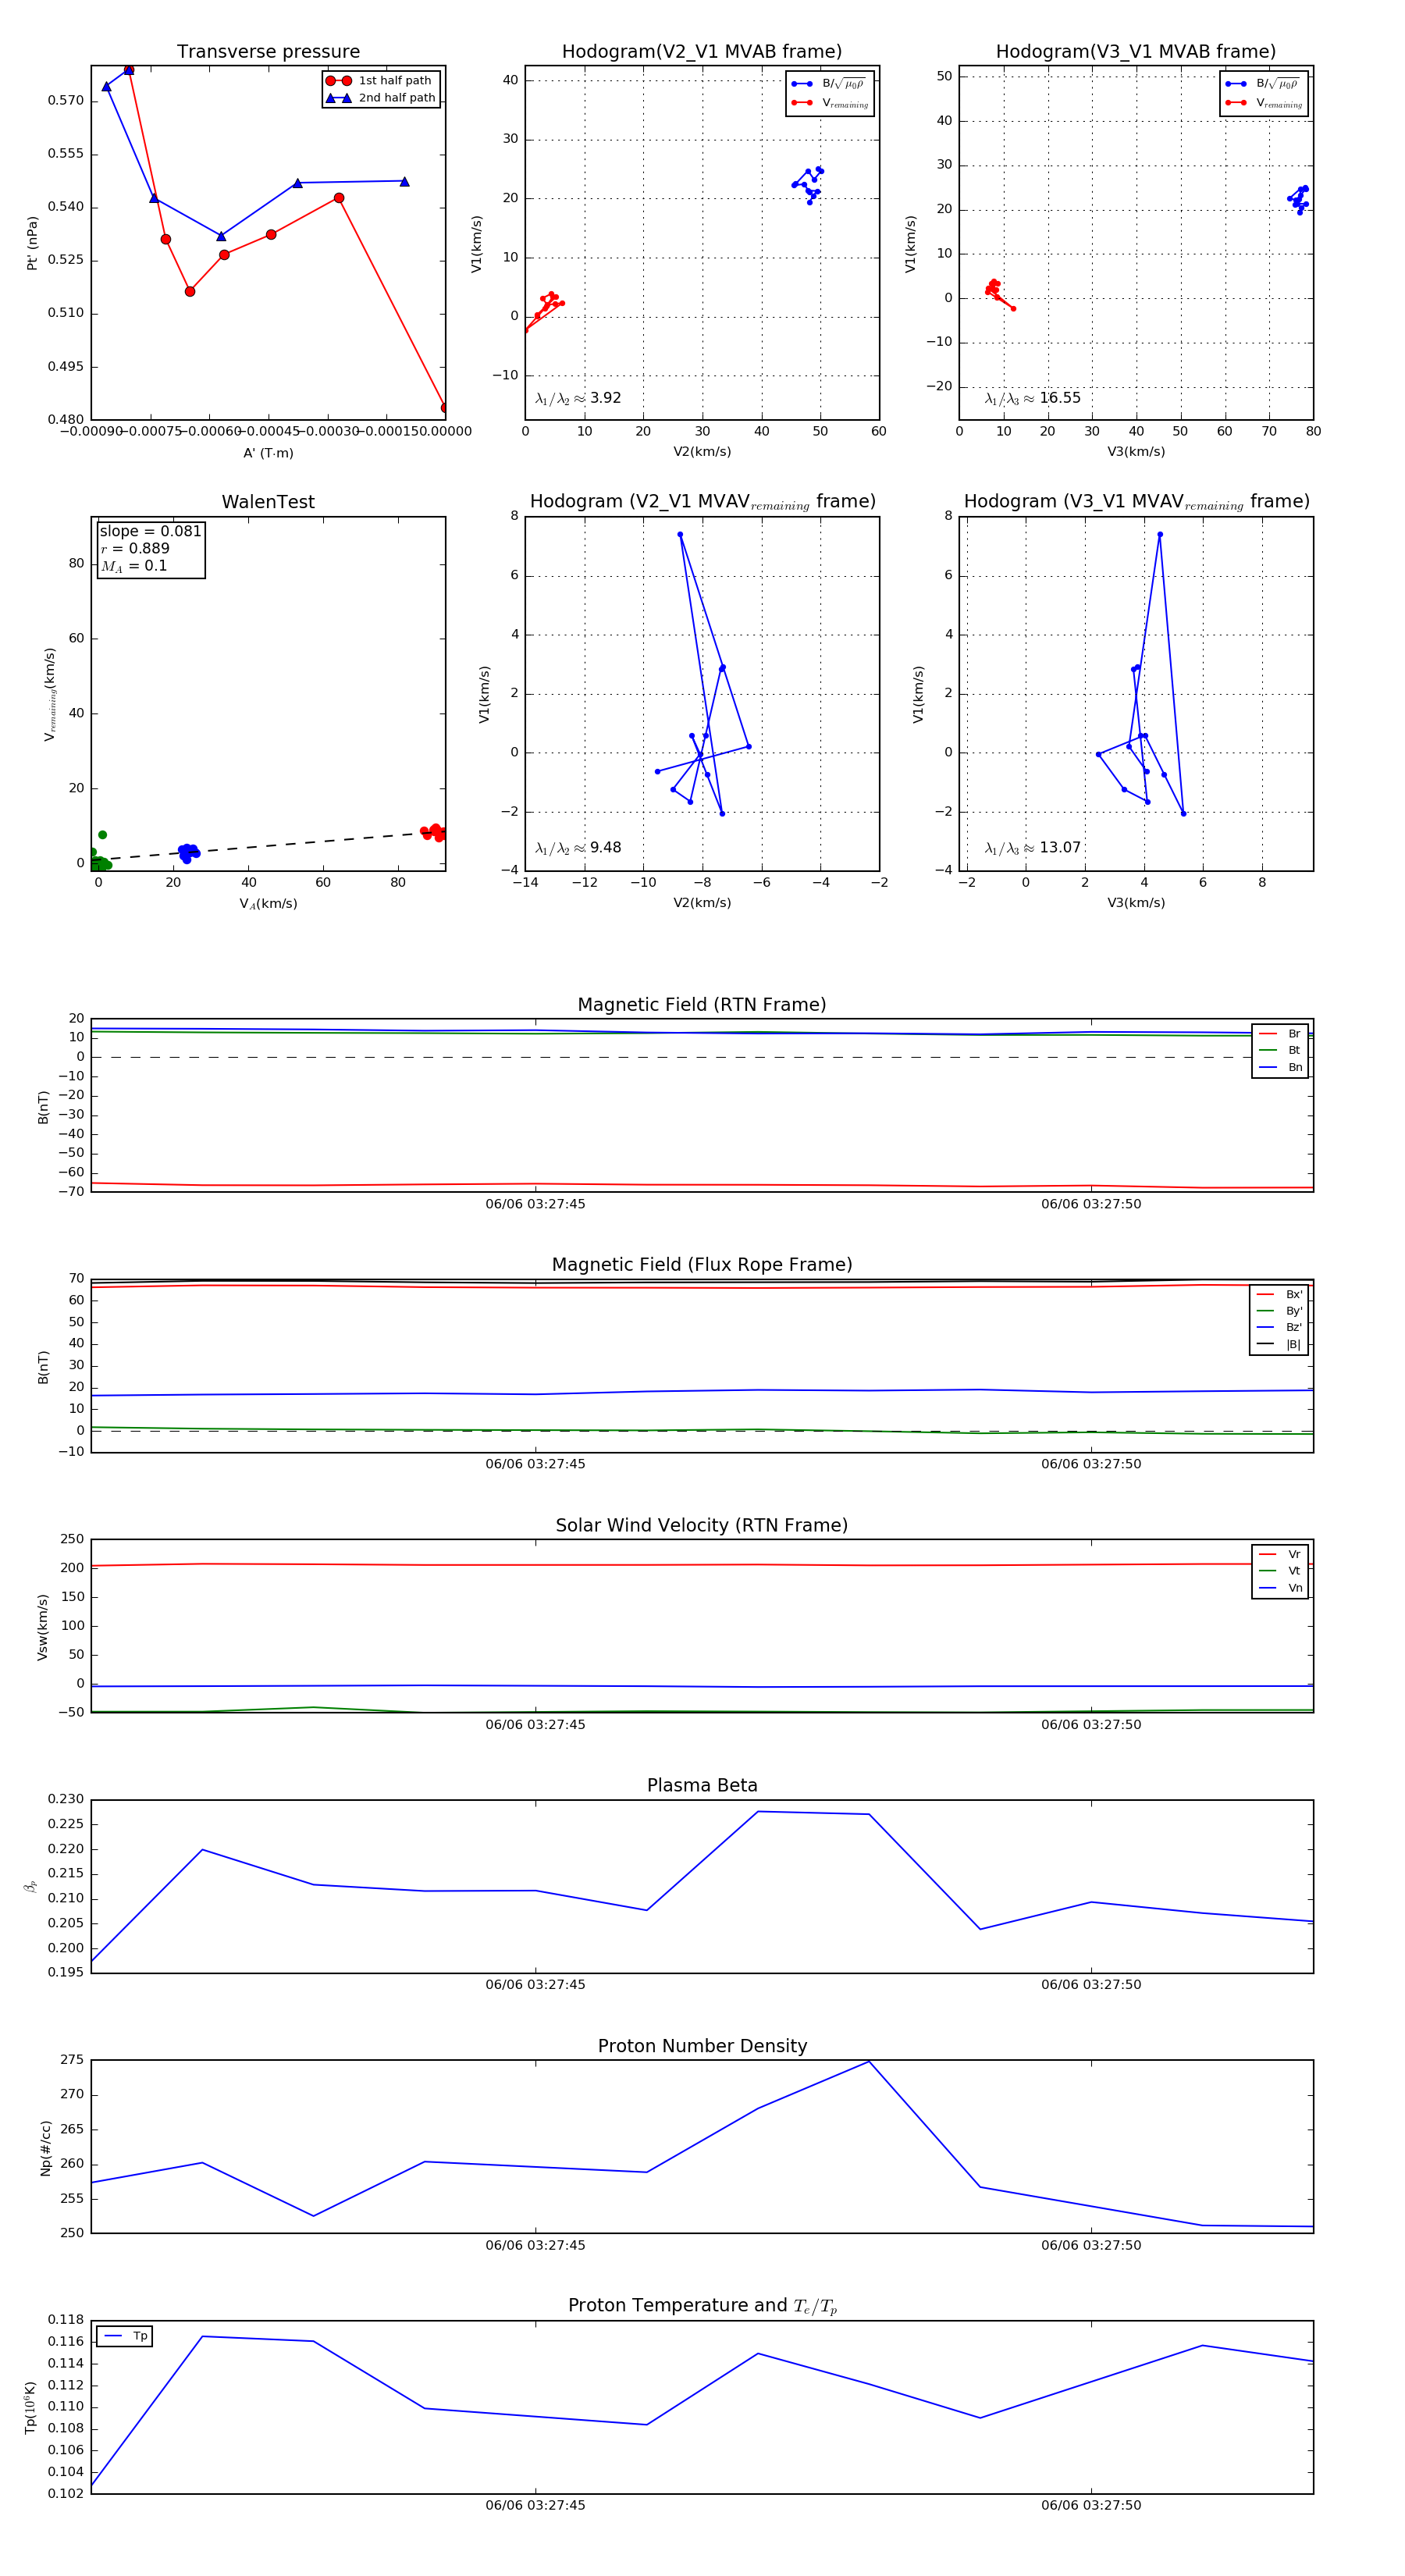Click the "Transverse pressure" plot title
Image resolution: width=1405 pixels, height=2576 pixels.
coord(268,52)
